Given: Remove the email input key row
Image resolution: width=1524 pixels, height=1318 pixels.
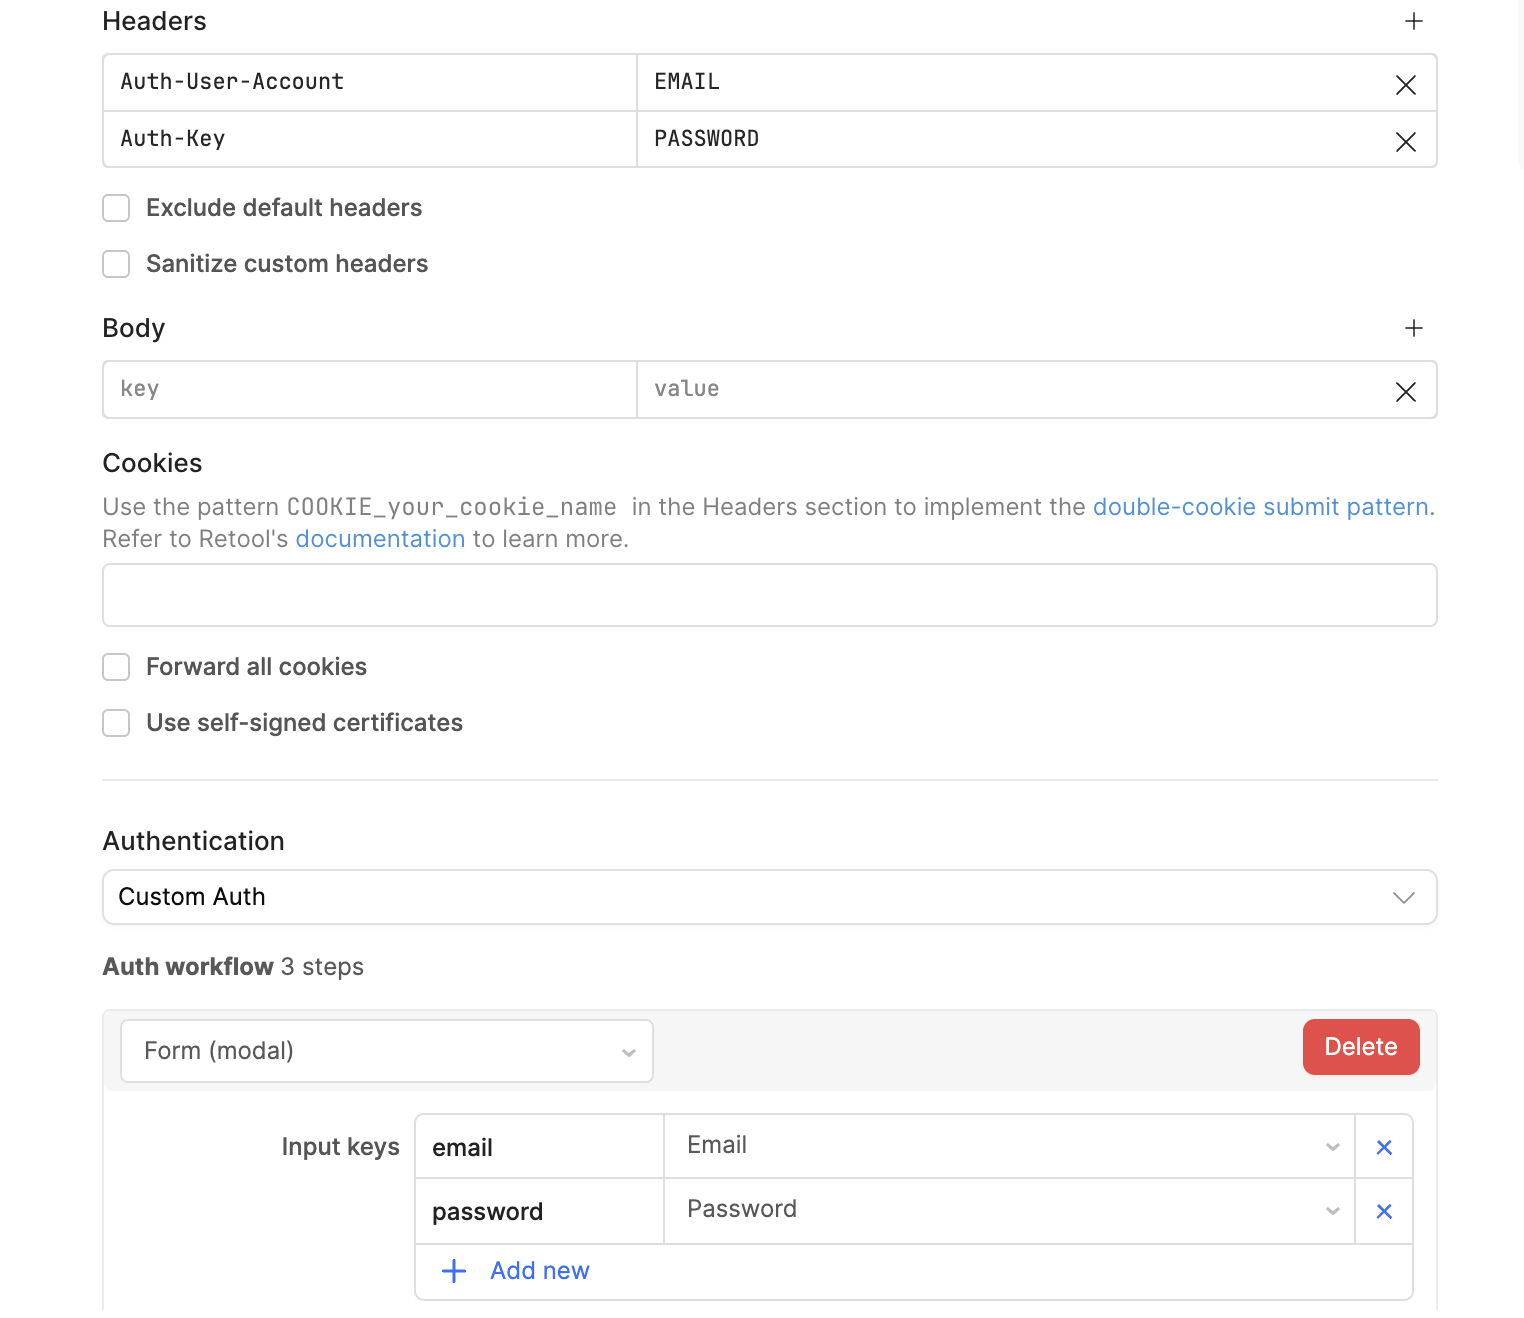Looking at the screenshot, I should (x=1384, y=1147).
